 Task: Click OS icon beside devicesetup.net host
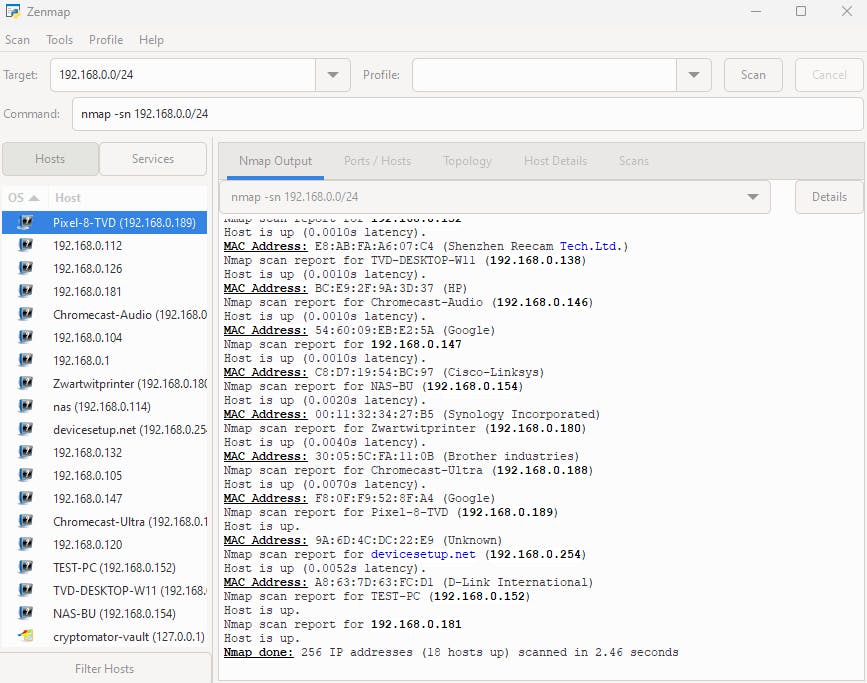[x=25, y=429]
